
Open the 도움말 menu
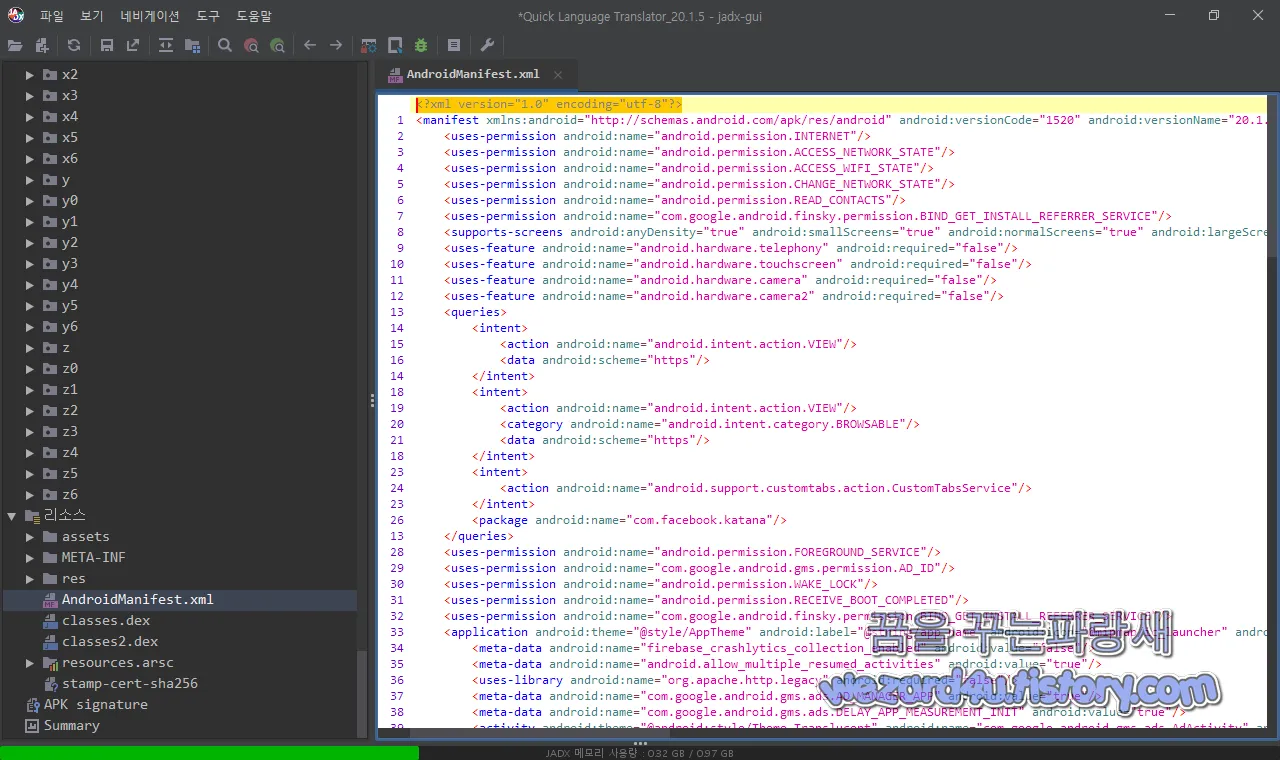[x=254, y=16]
